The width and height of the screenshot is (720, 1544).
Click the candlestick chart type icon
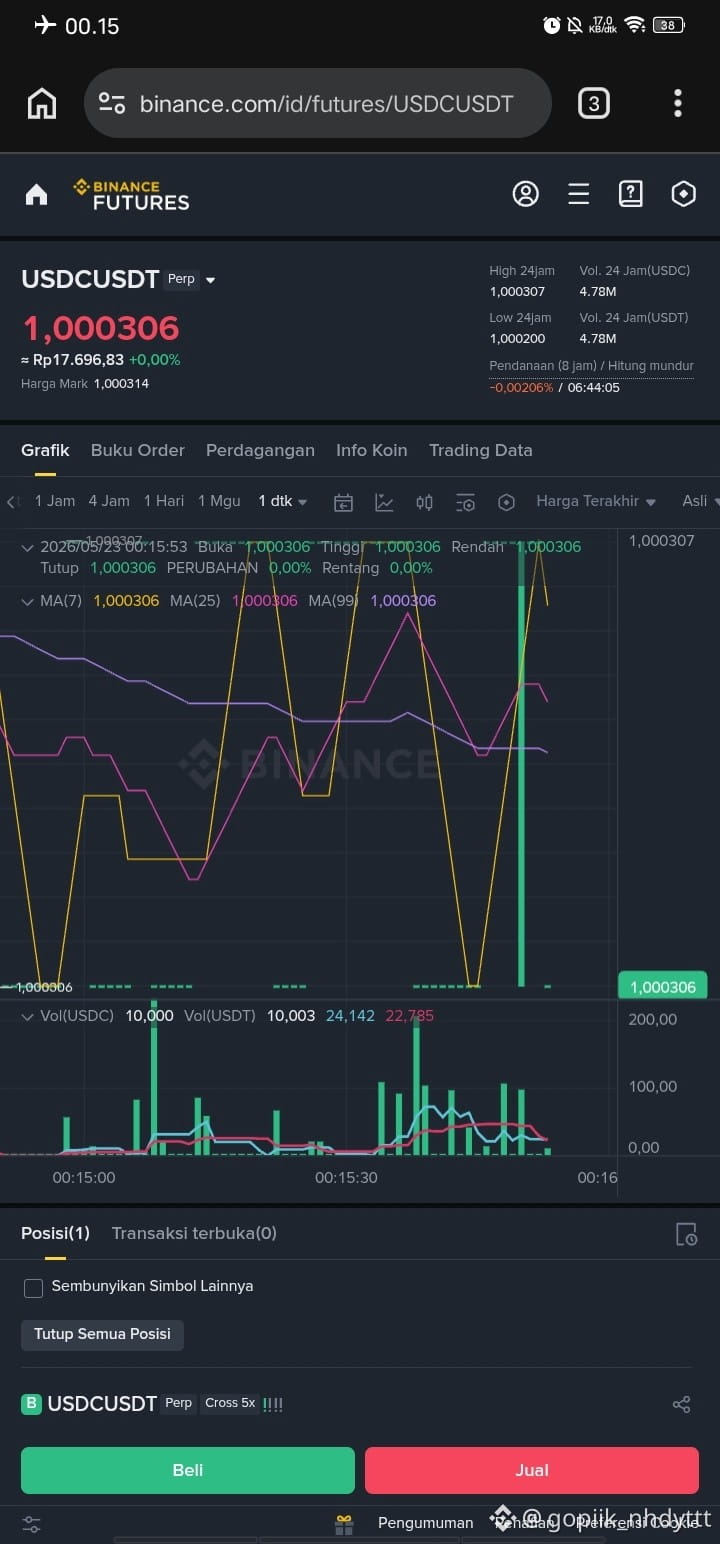point(424,502)
